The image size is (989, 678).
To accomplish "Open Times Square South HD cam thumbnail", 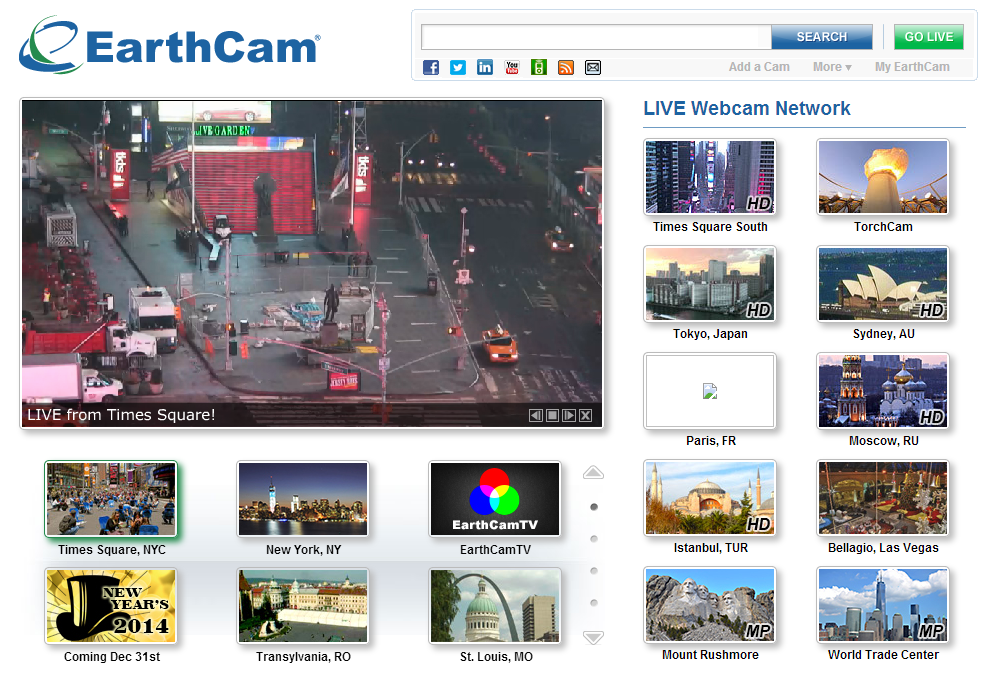I will point(710,177).
